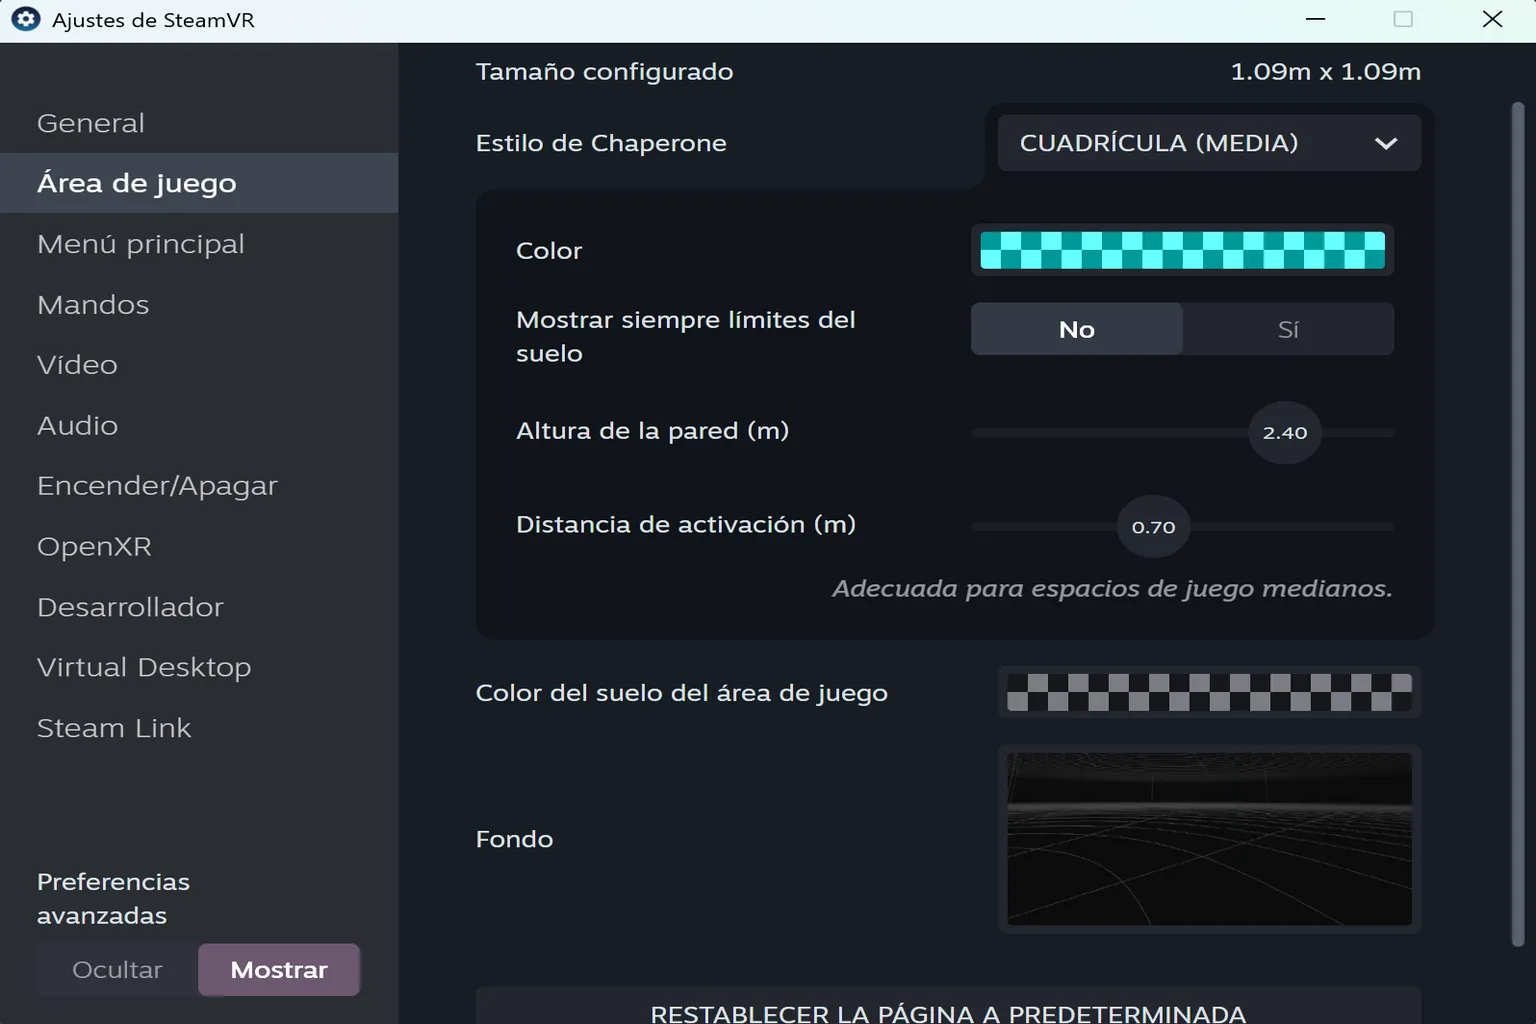The width and height of the screenshot is (1536, 1024).
Task: Click the SteamVR settings app icon
Action: coord(25,19)
